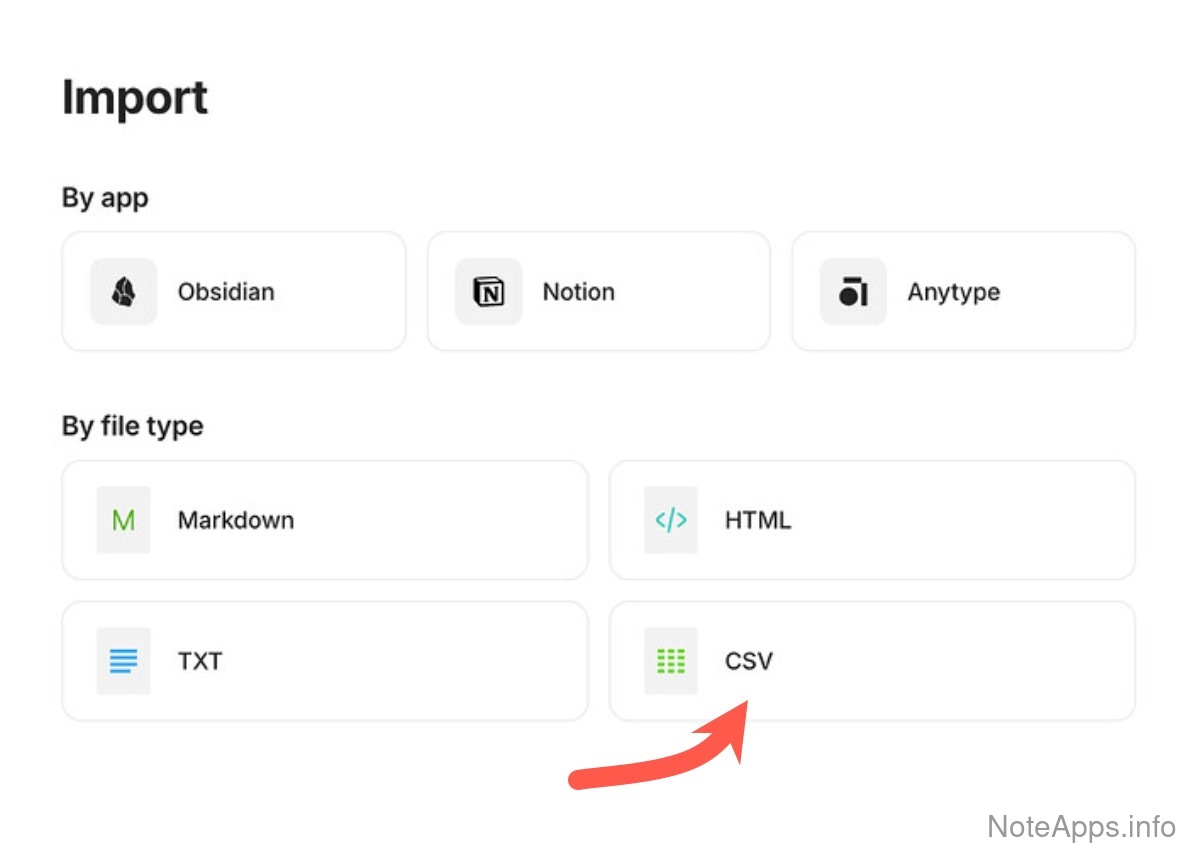Click the Notion N logo icon
This screenshot has height=846, width=1178.
488,292
